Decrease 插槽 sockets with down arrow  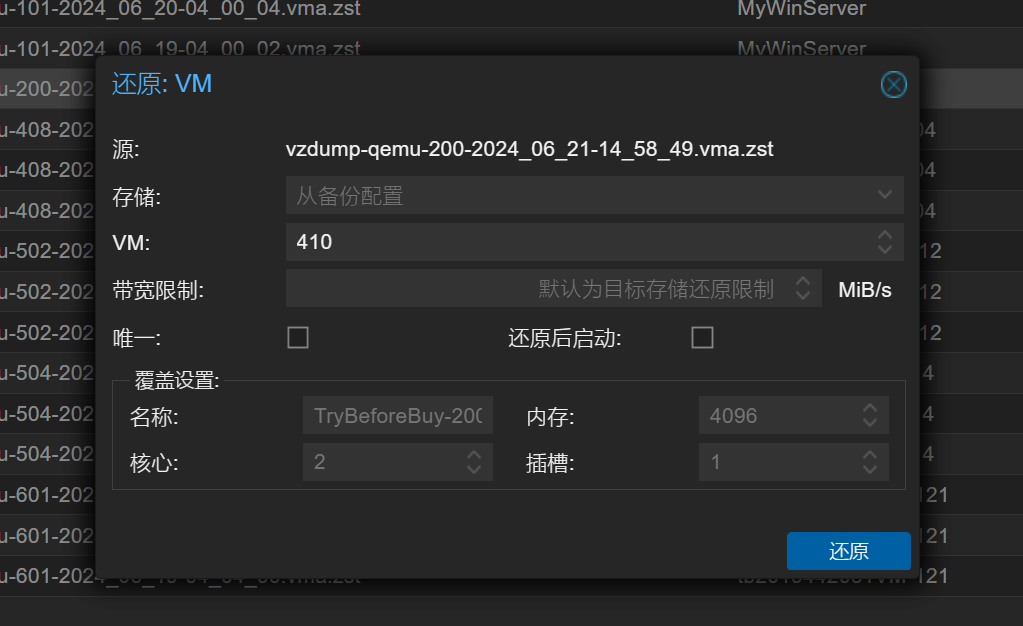869,470
